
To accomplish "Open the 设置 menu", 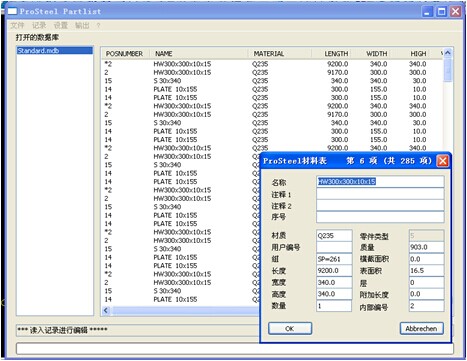I will coord(61,25).
